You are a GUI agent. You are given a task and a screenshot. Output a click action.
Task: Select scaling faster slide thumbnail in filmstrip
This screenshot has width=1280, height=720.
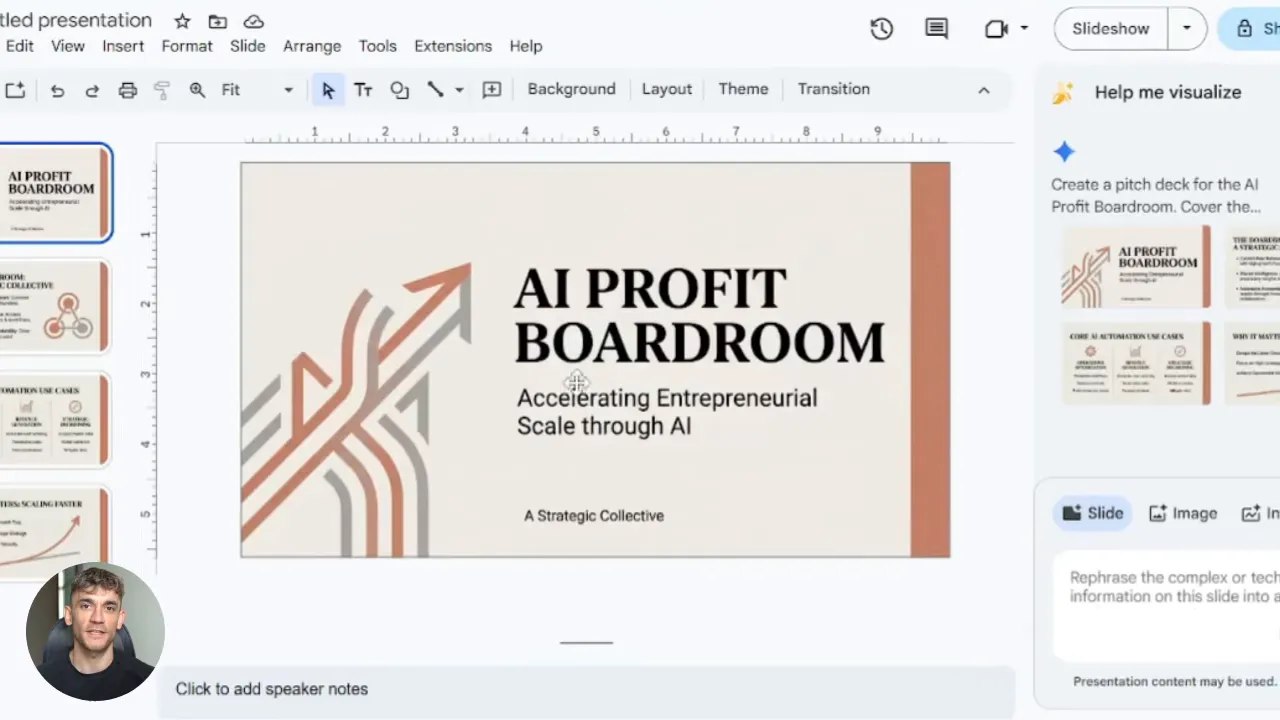pyautogui.click(x=55, y=532)
